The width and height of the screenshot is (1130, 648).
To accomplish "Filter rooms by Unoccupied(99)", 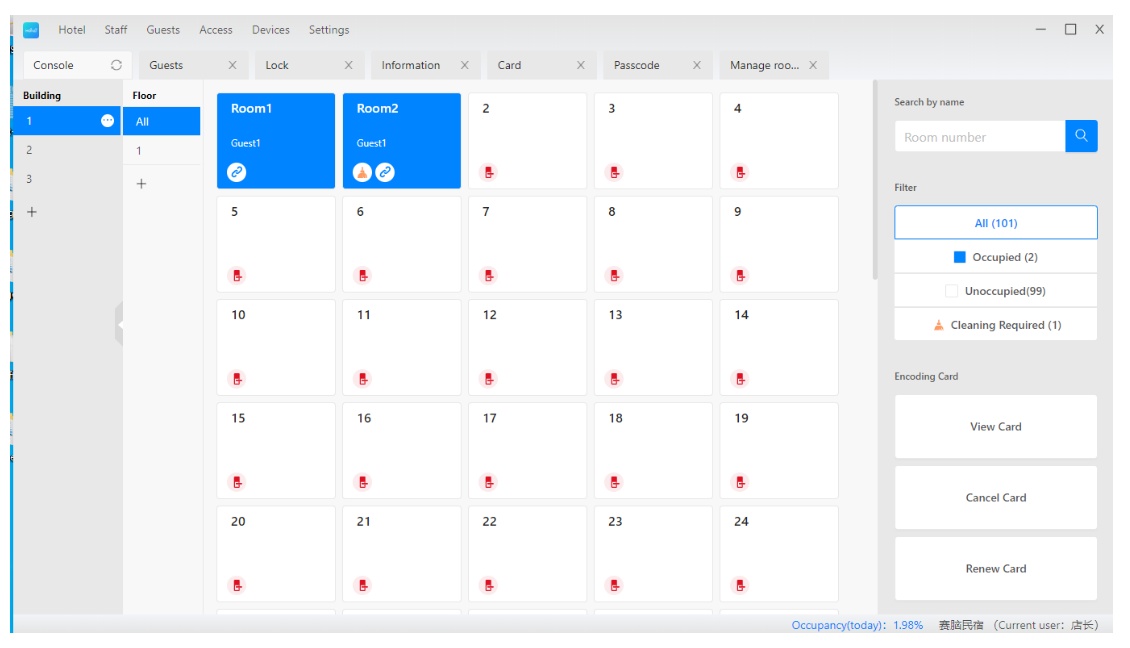I will point(995,291).
